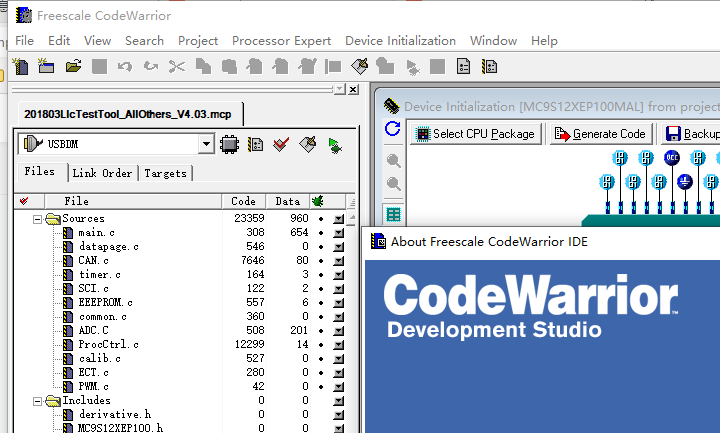Viewport: 720px width, 433px height.
Task: Open the USBDM target dropdown
Action: click(206, 145)
